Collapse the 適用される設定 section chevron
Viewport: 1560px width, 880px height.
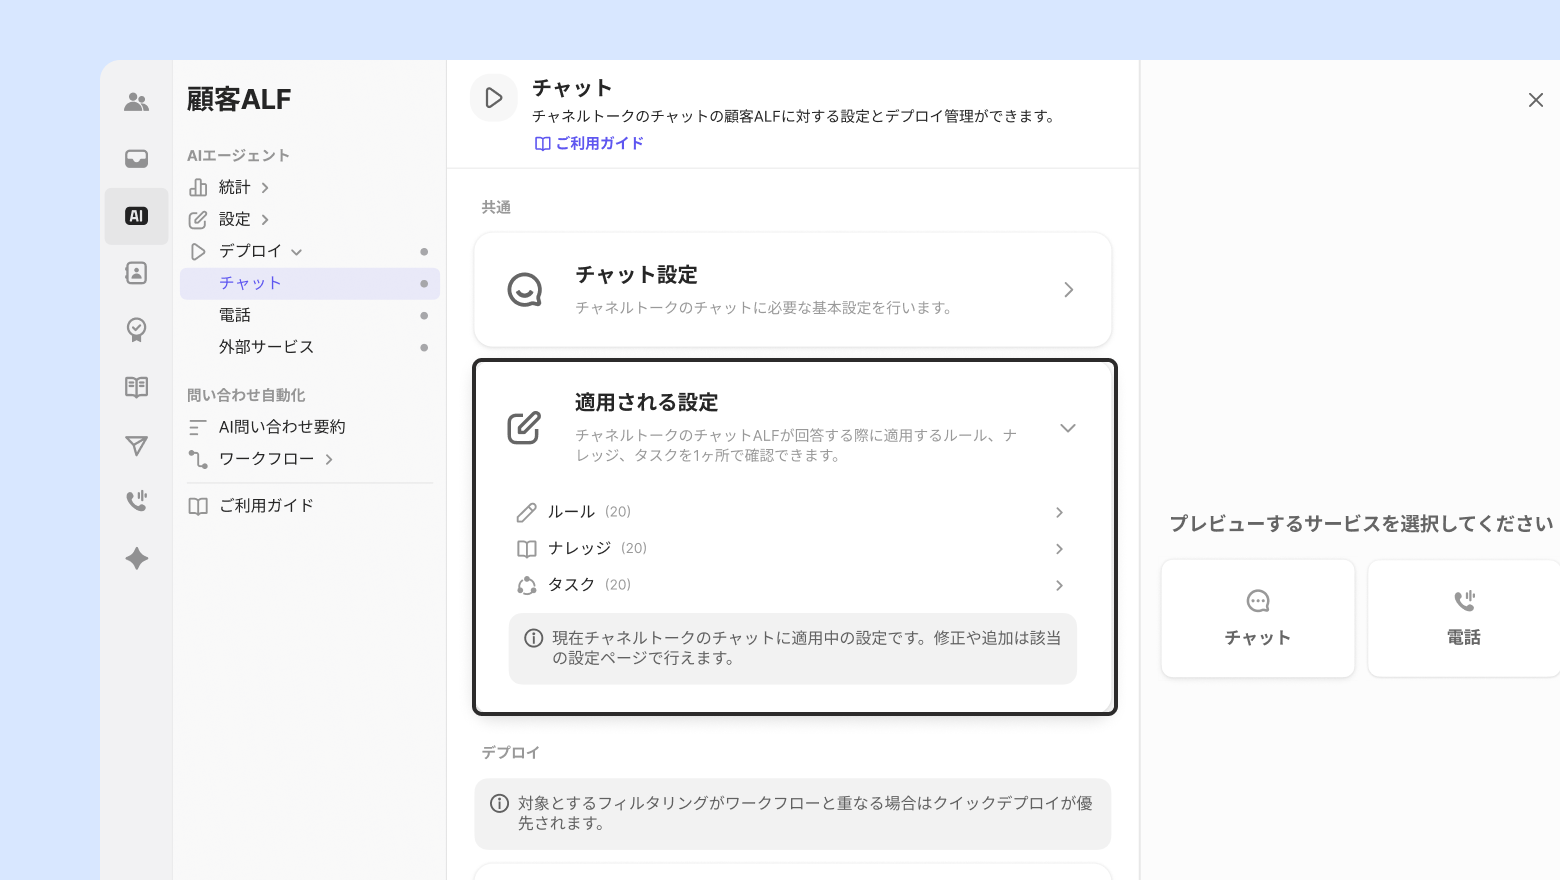(1067, 428)
